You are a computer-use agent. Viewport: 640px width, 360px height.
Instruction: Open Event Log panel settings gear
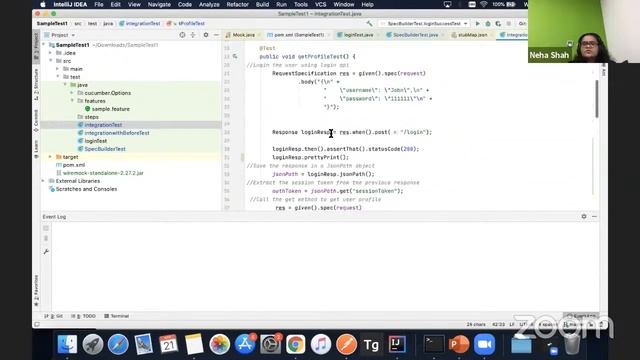pos(584,216)
